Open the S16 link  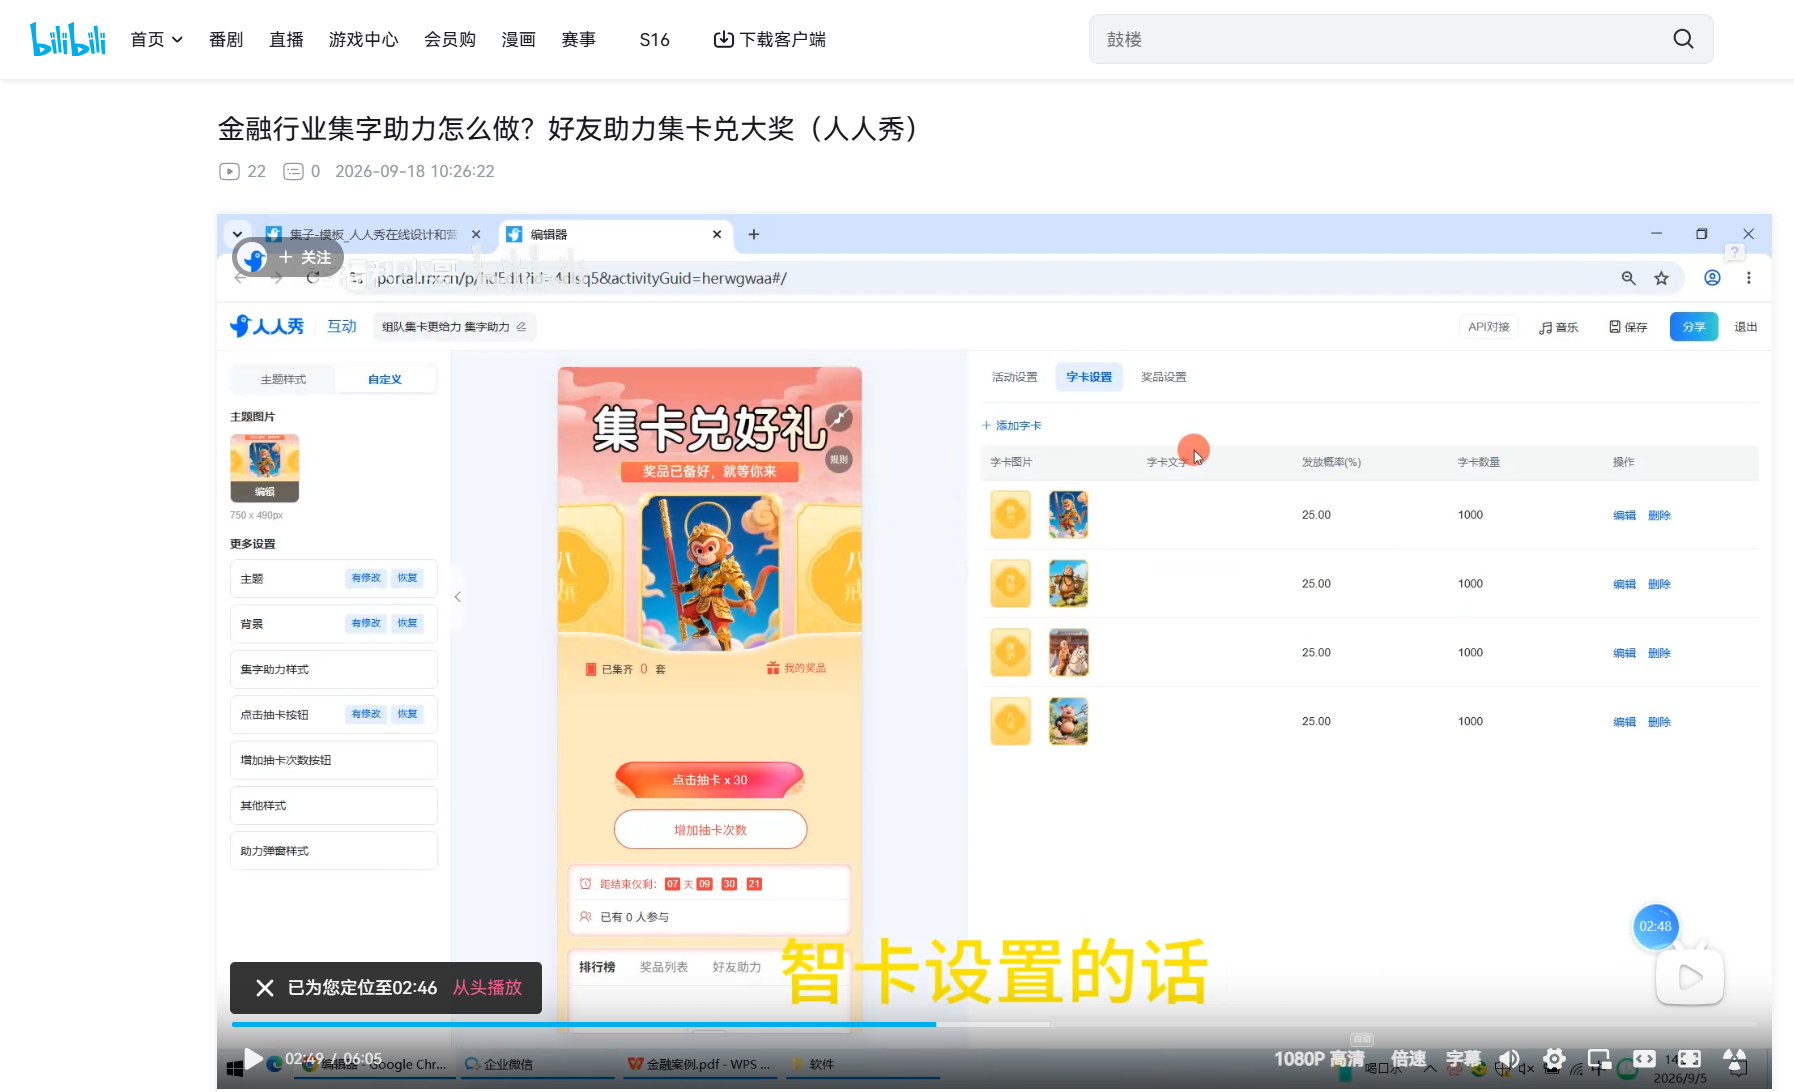[654, 39]
